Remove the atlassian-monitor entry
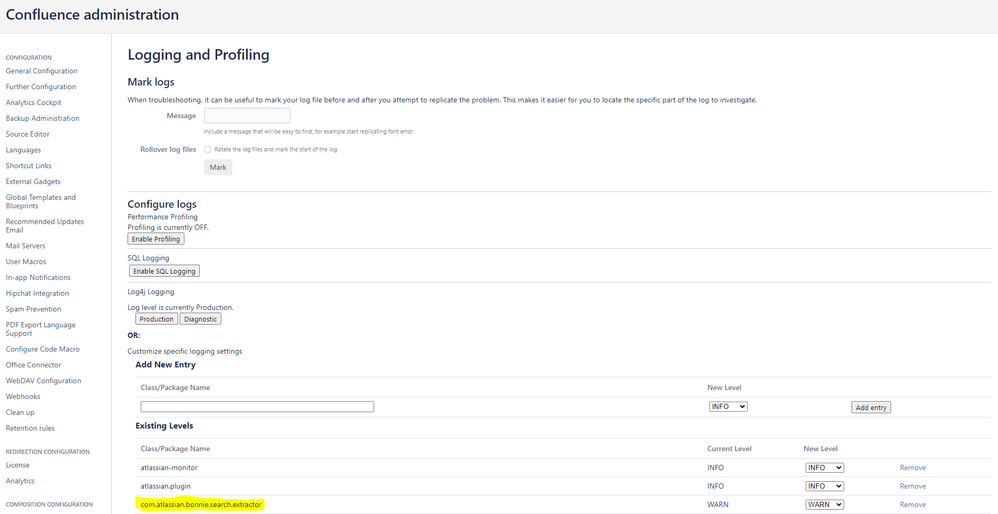The width and height of the screenshot is (998, 514). 913,468
